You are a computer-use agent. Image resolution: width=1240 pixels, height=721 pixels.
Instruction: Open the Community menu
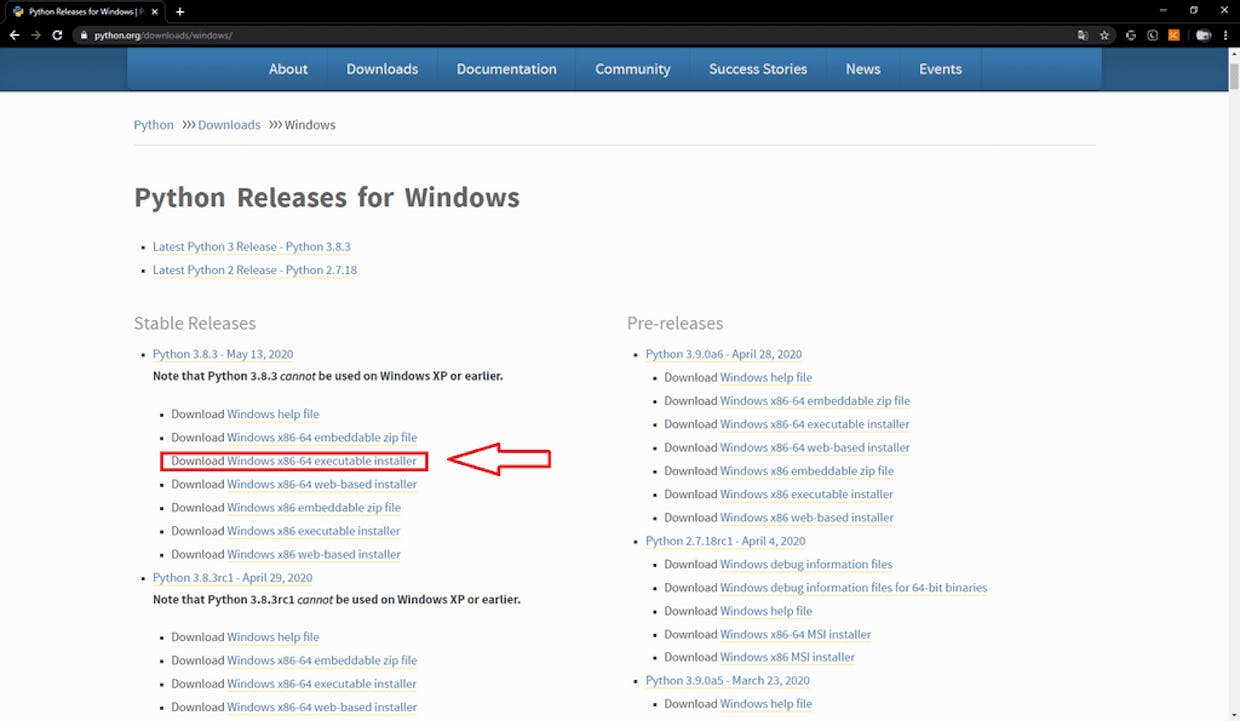[x=632, y=69]
